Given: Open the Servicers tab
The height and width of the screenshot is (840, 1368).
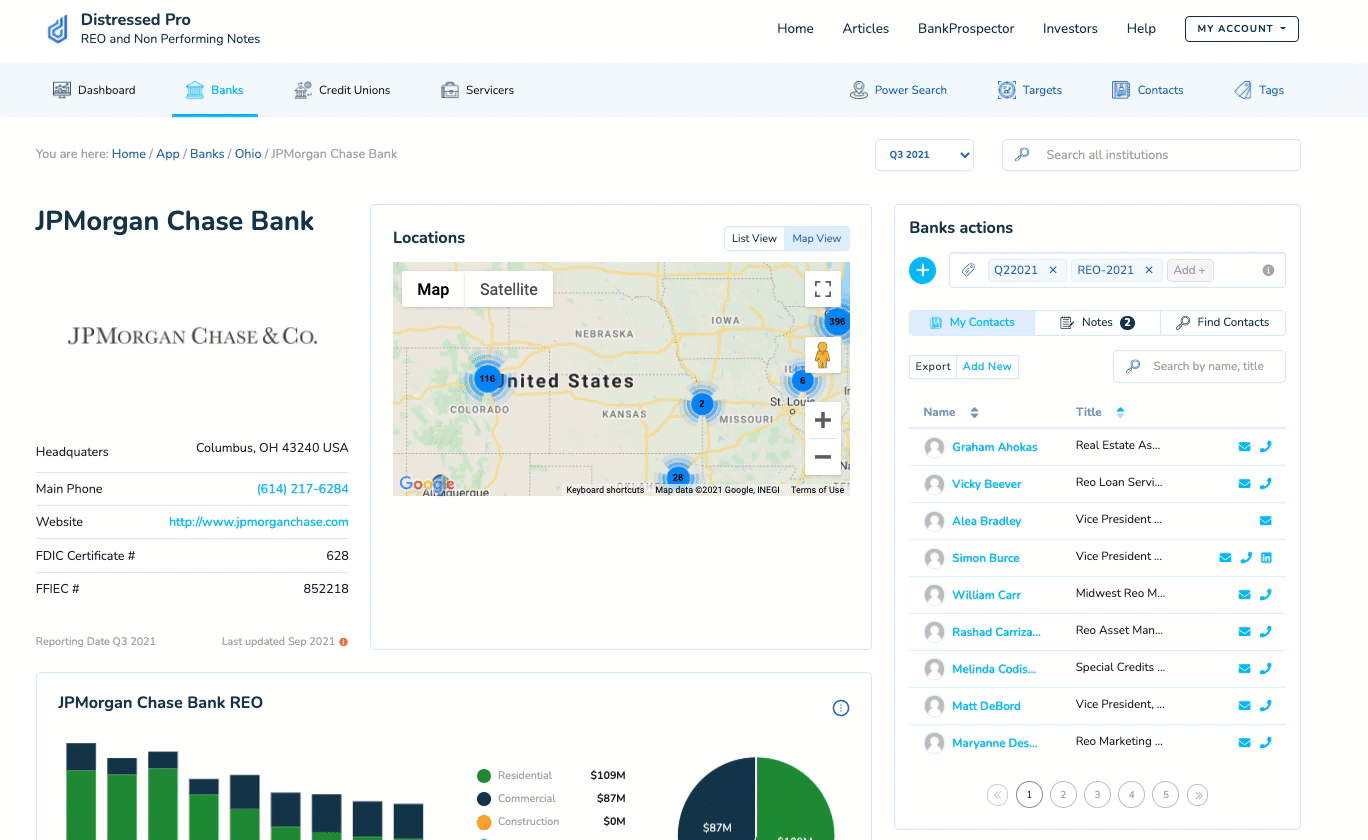Looking at the screenshot, I should pos(477,90).
